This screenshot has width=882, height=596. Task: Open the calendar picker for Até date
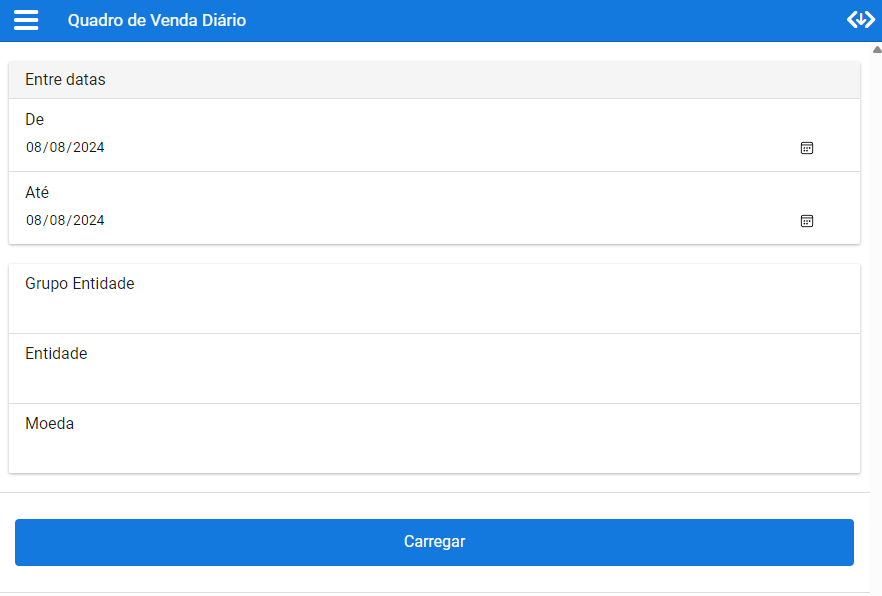click(x=807, y=221)
